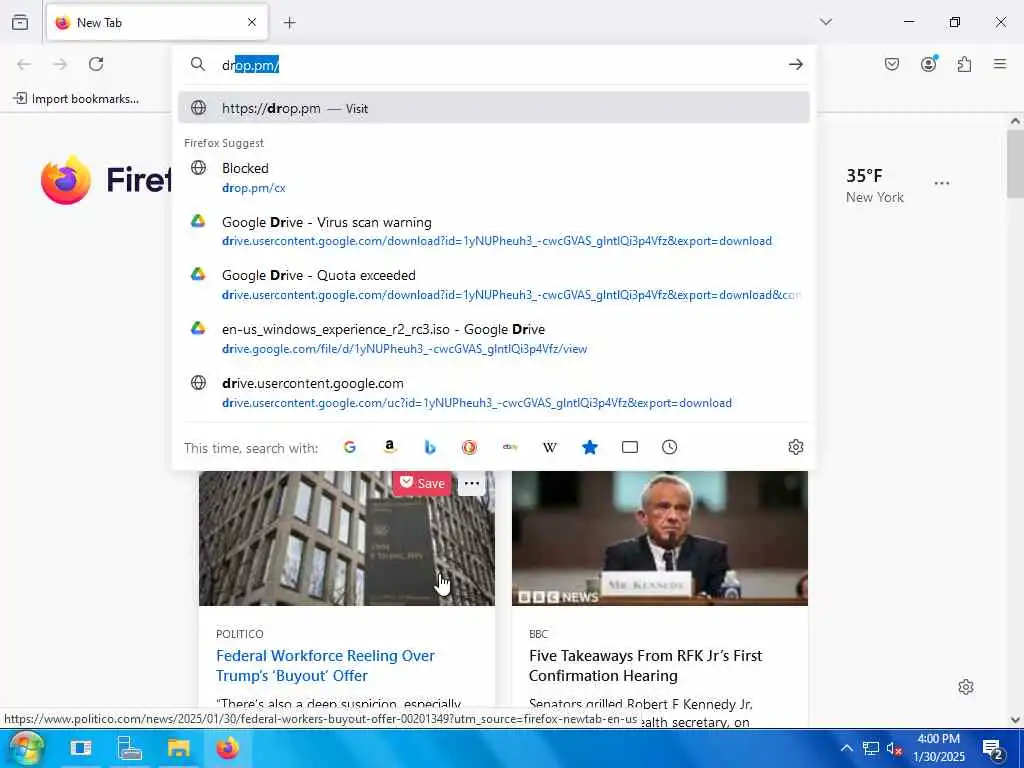Search this time with Wikipedia
The height and width of the screenshot is (768, 1024).
(x=550, y=447)
